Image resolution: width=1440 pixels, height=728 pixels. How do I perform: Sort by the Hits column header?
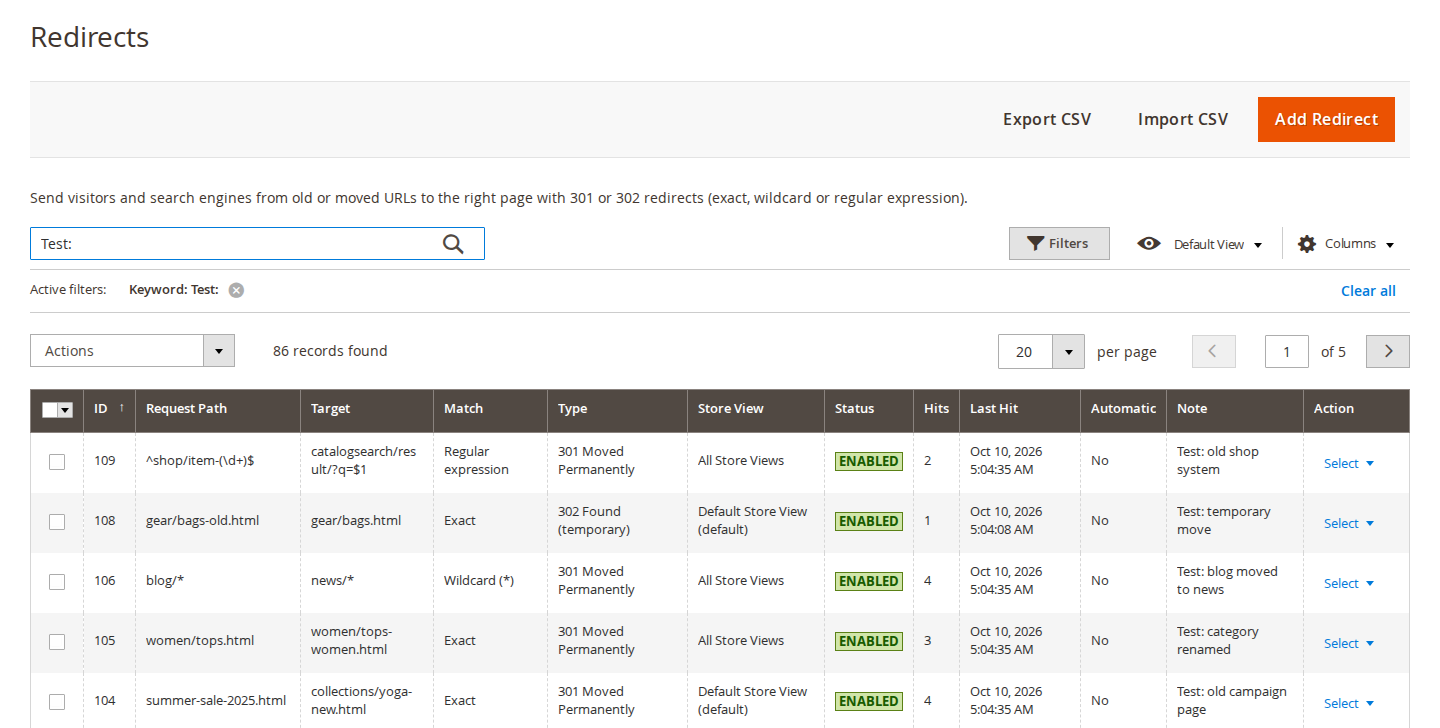[937, 409]
